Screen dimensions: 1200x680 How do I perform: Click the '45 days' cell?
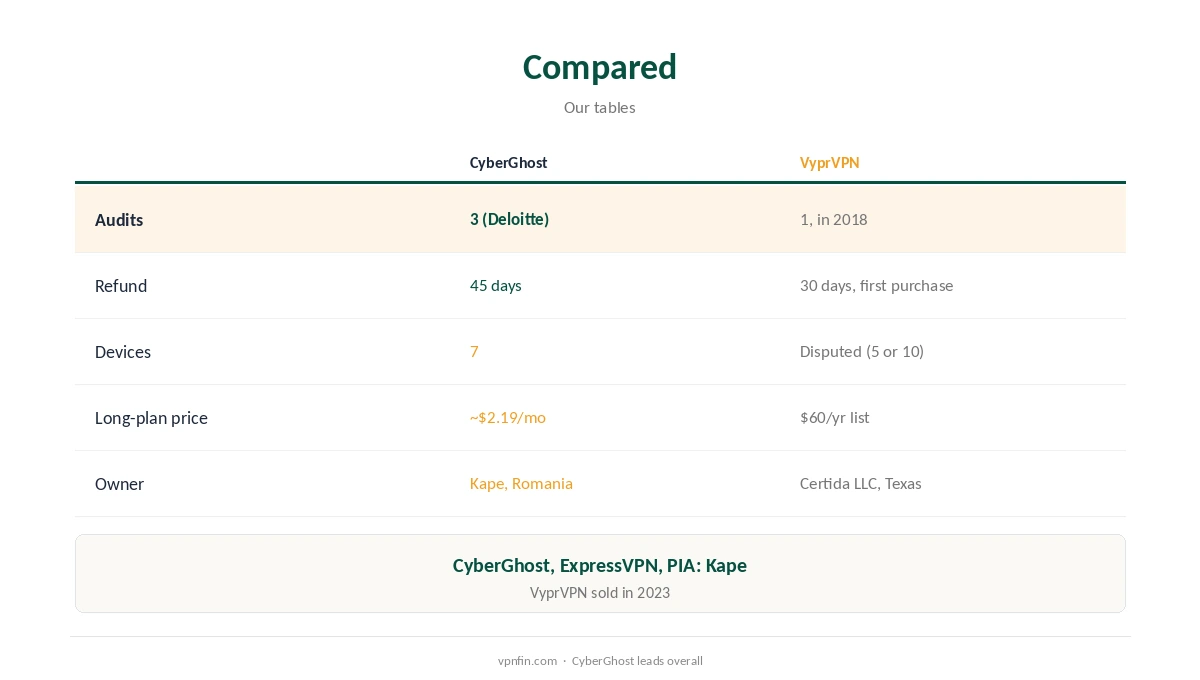click(x=495, y=286)
